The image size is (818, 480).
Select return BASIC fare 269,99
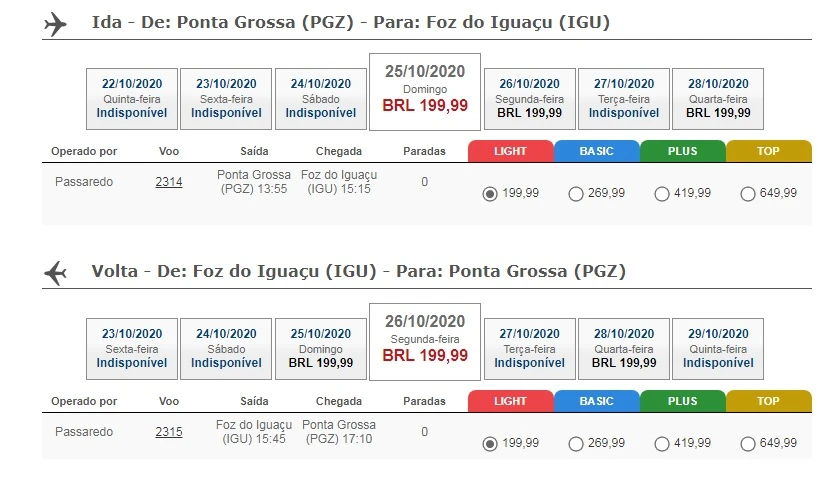click(x=575, y=443)
